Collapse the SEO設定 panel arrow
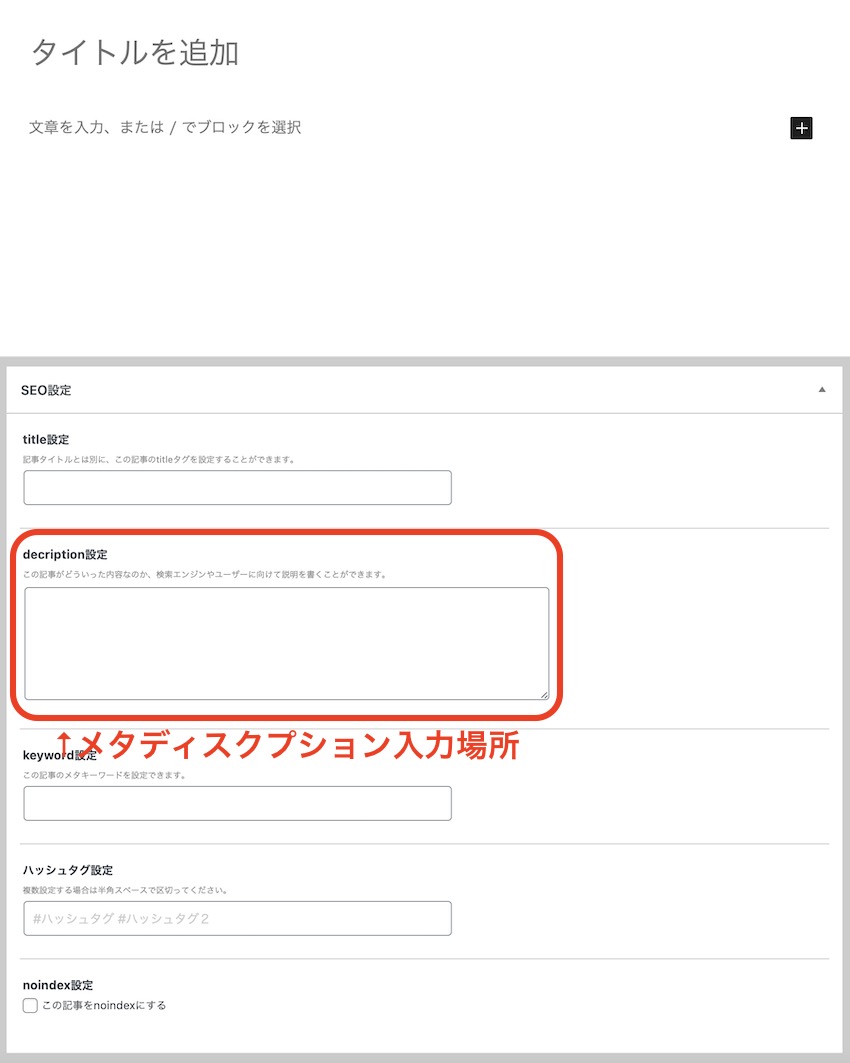Viewport: 850px width, 1063px height. pos(822,390)
